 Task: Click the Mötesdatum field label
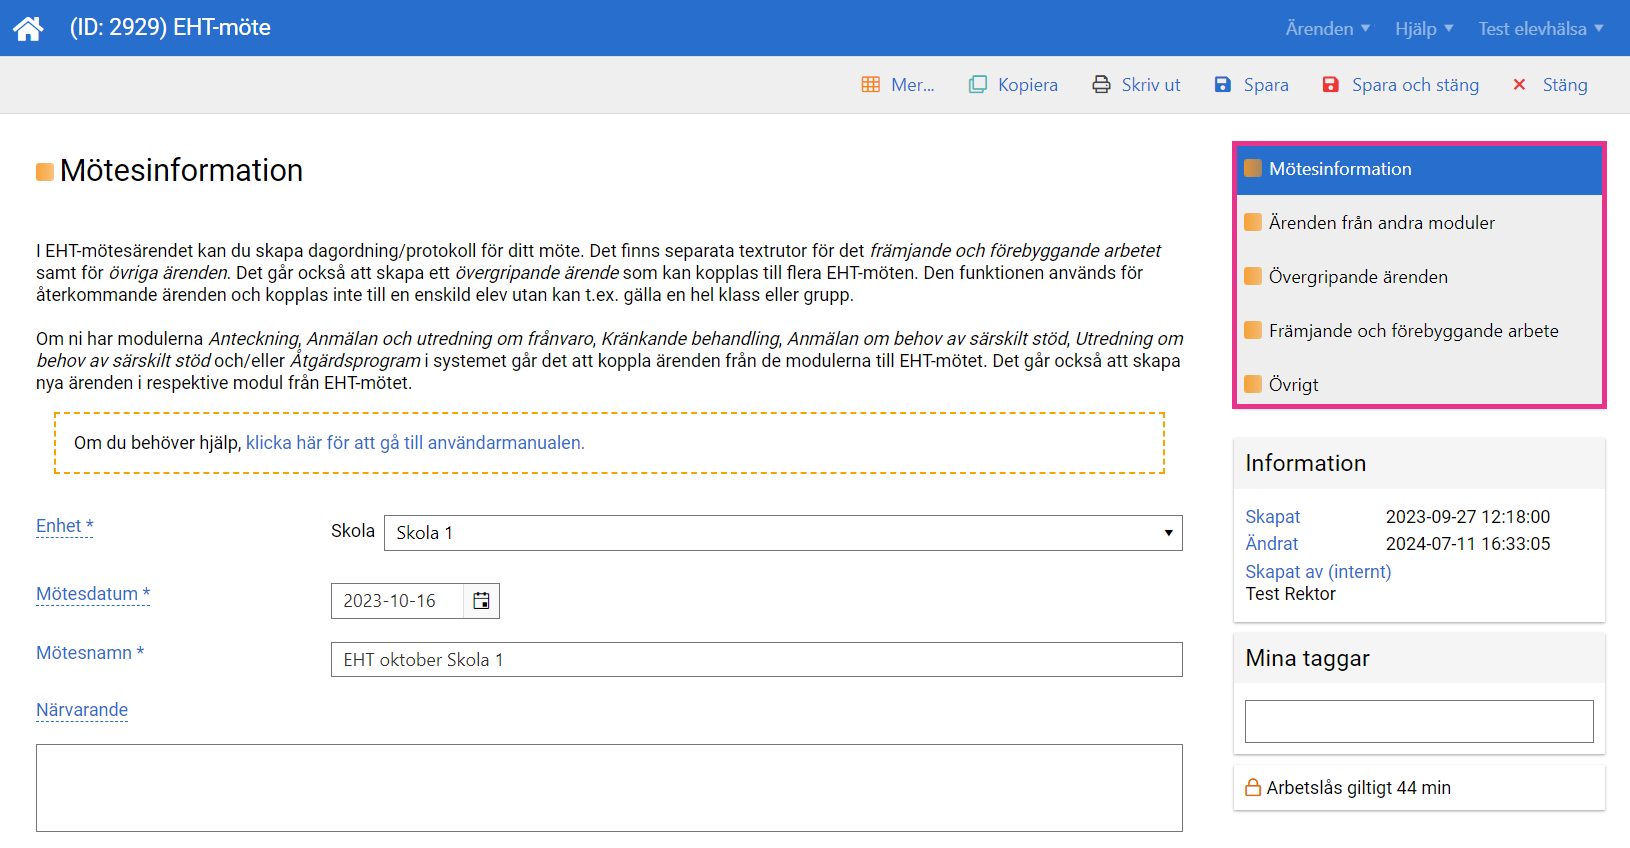[x=93, y=594]
